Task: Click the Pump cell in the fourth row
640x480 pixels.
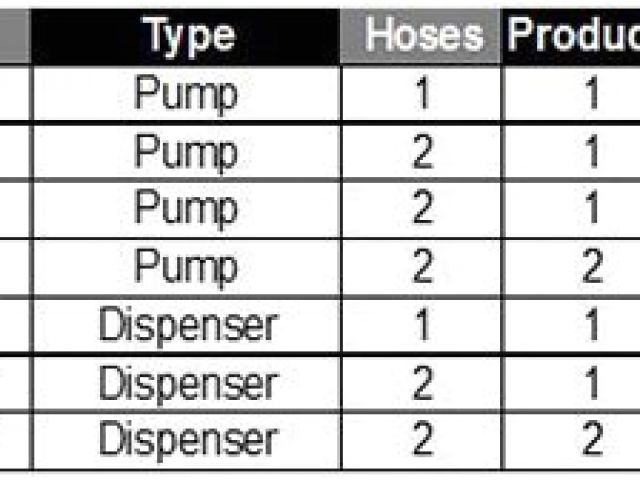Action: pyautogui.click(x=186, y=267)
